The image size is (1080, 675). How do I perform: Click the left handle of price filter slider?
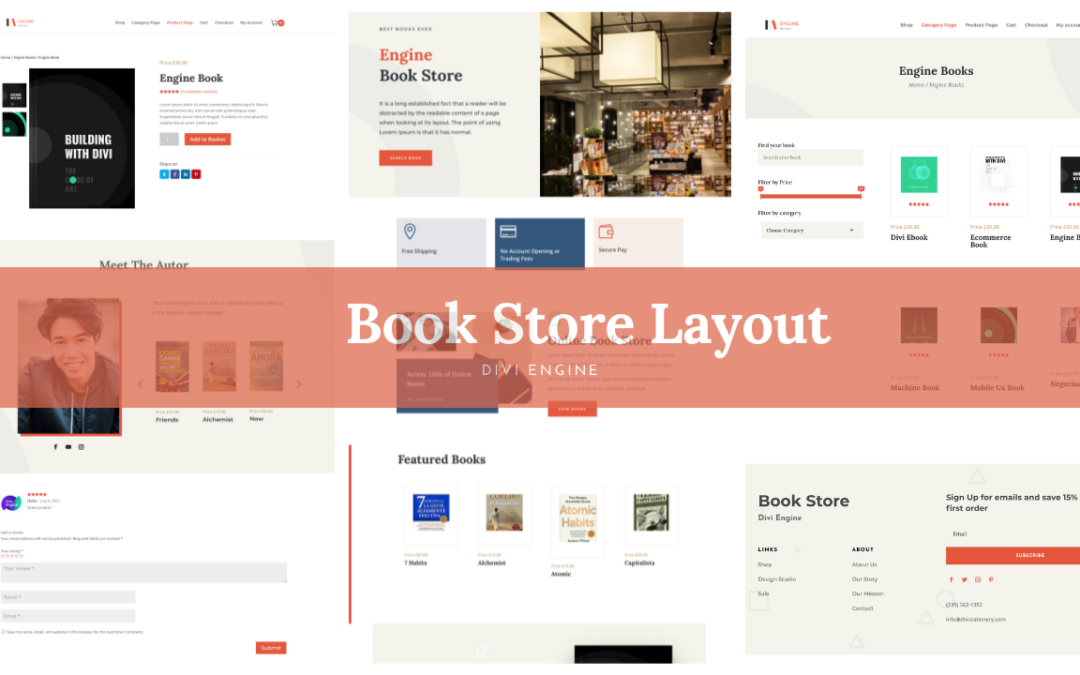tap(760, 189)
